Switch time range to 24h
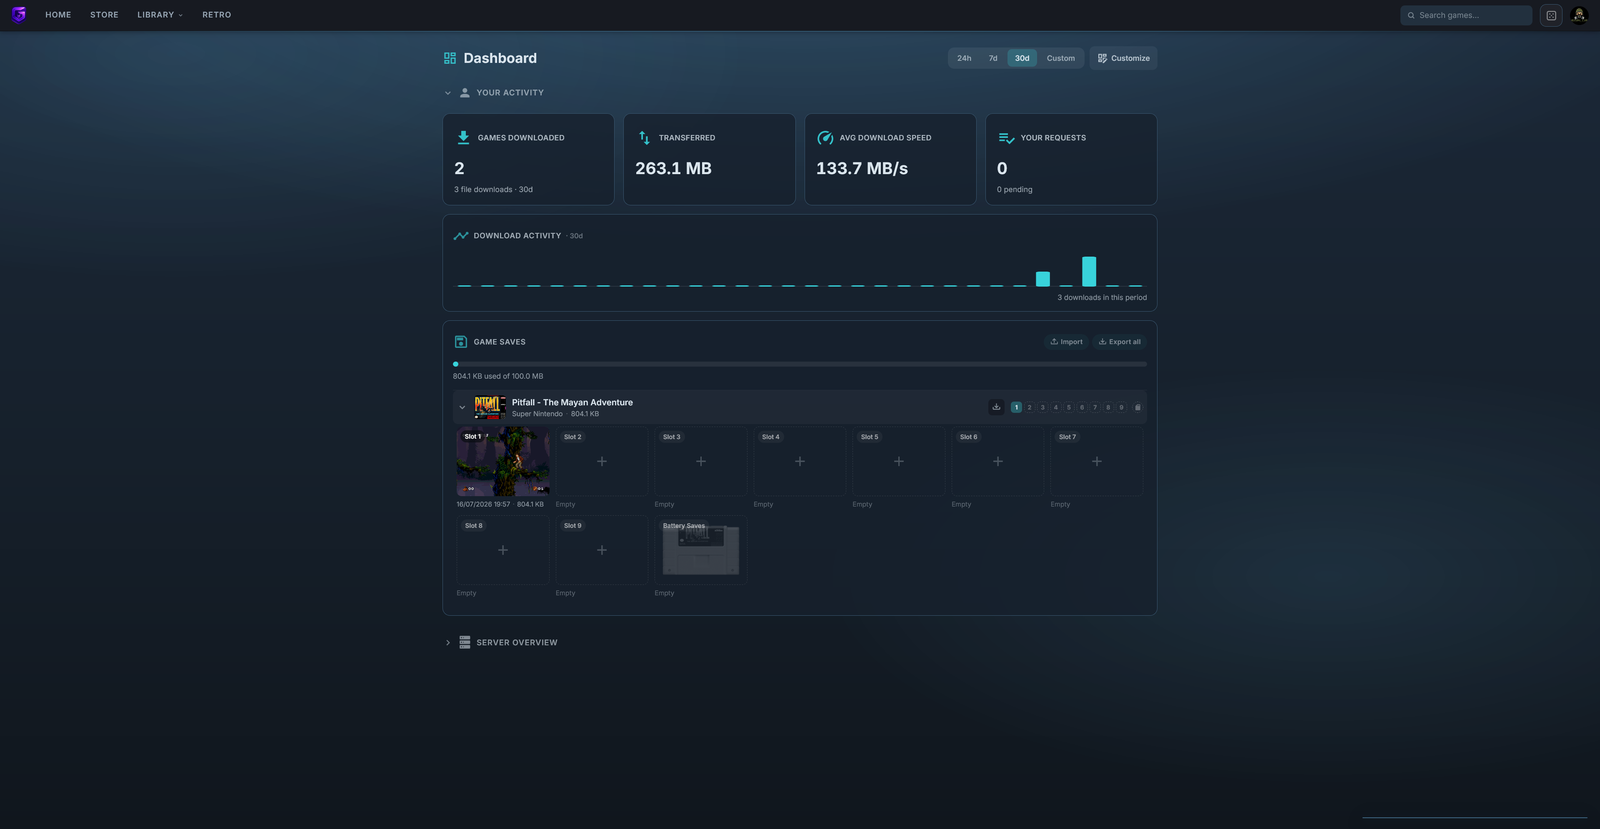 tap(964, 58)
